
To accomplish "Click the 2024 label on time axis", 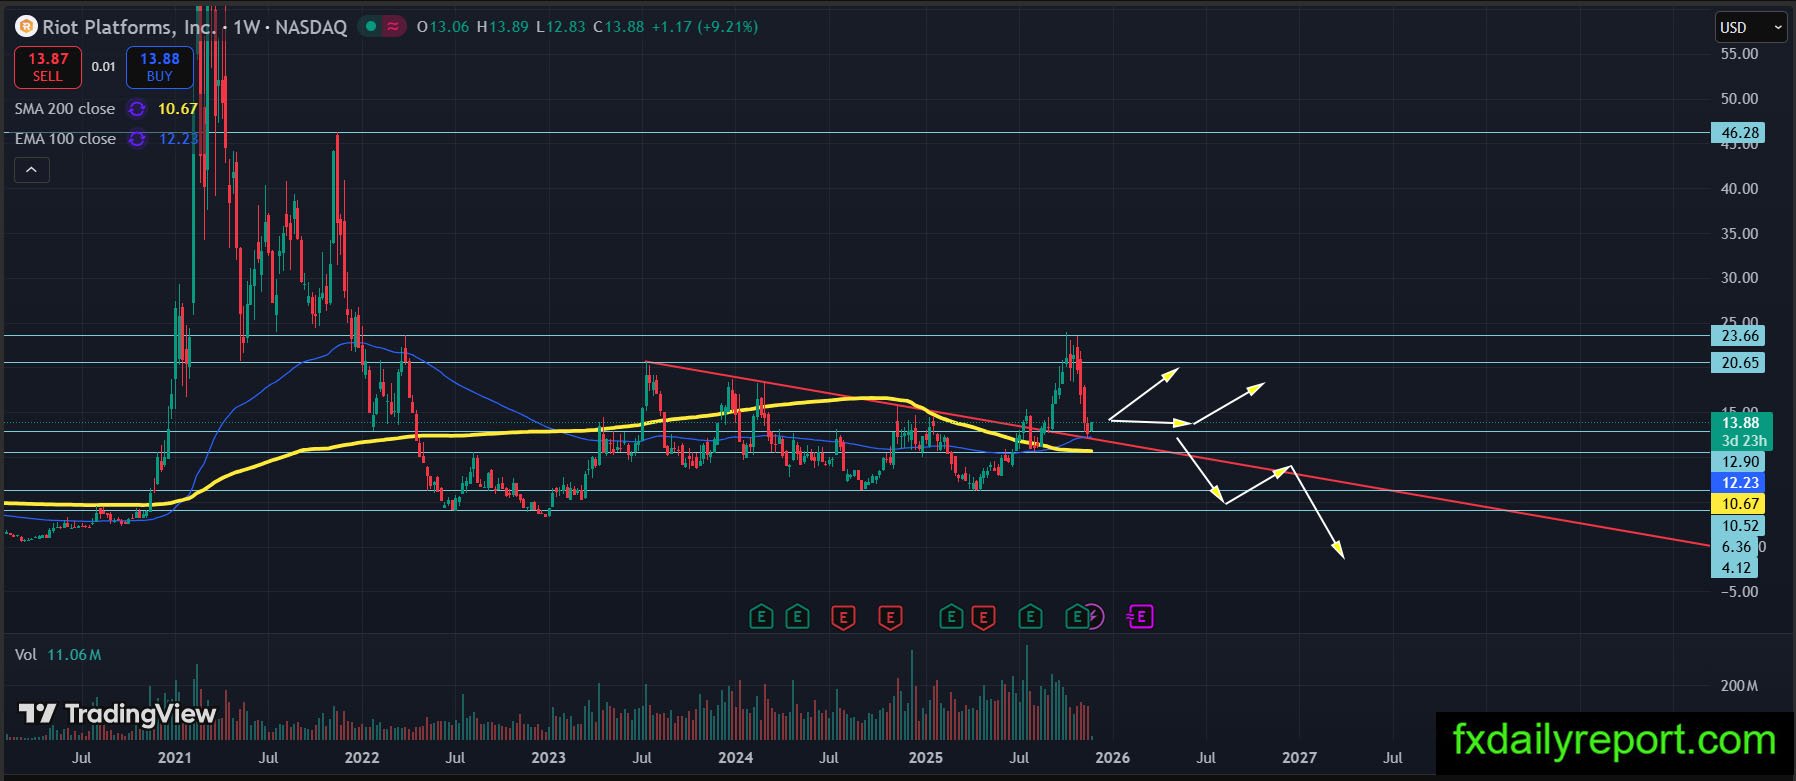I will [736, 758].
